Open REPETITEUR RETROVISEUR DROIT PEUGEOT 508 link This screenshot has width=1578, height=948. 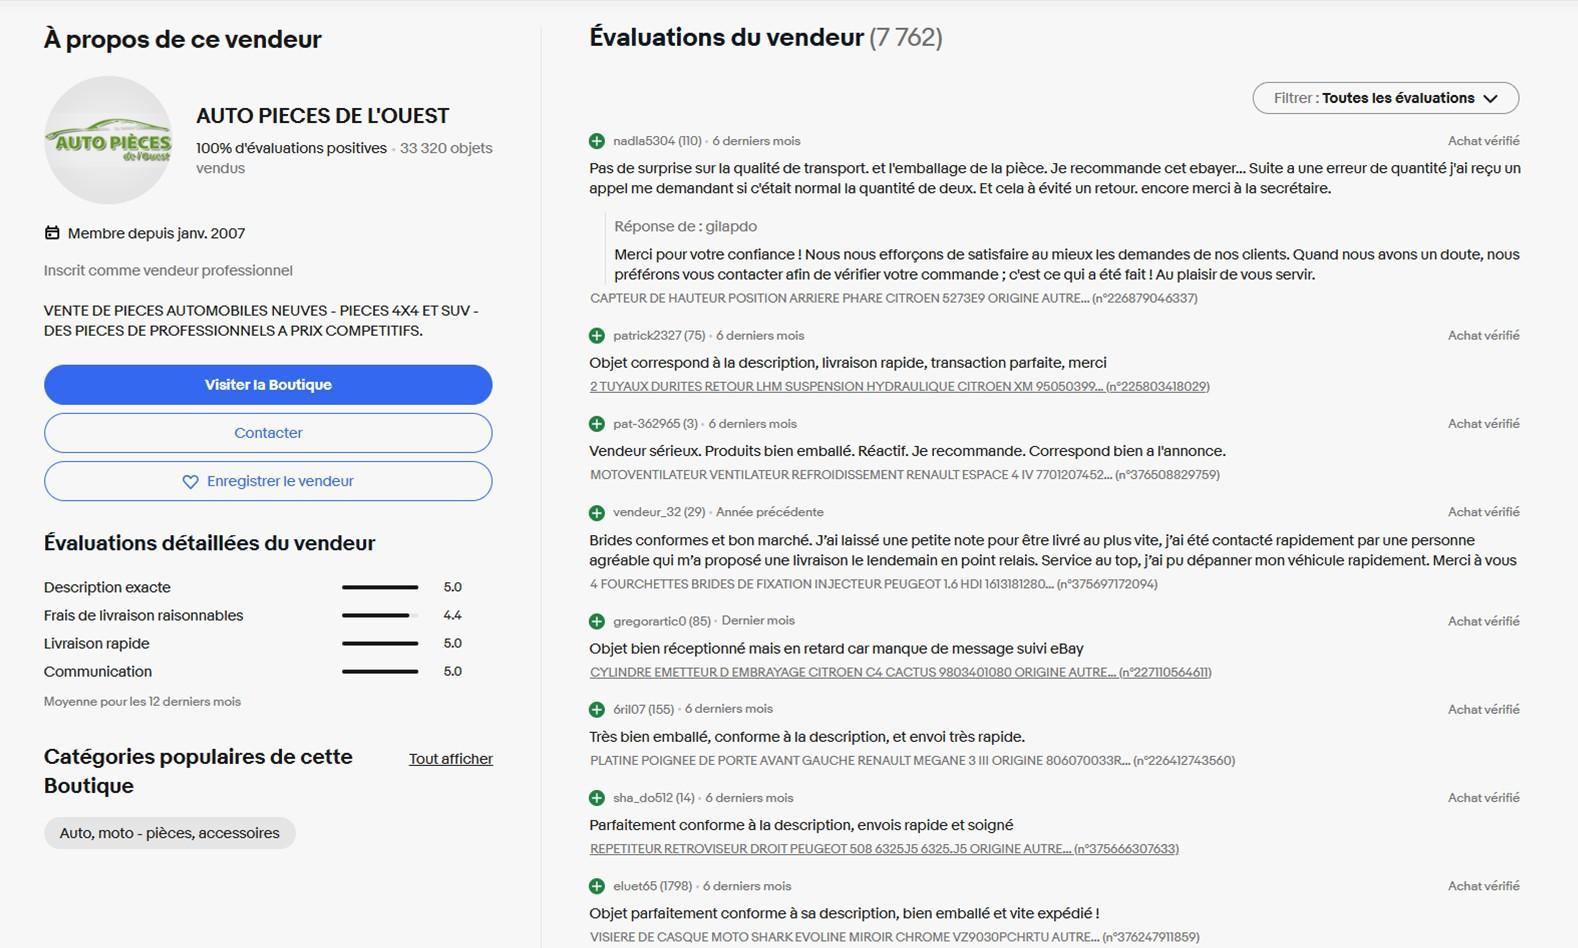coord(884,849)
